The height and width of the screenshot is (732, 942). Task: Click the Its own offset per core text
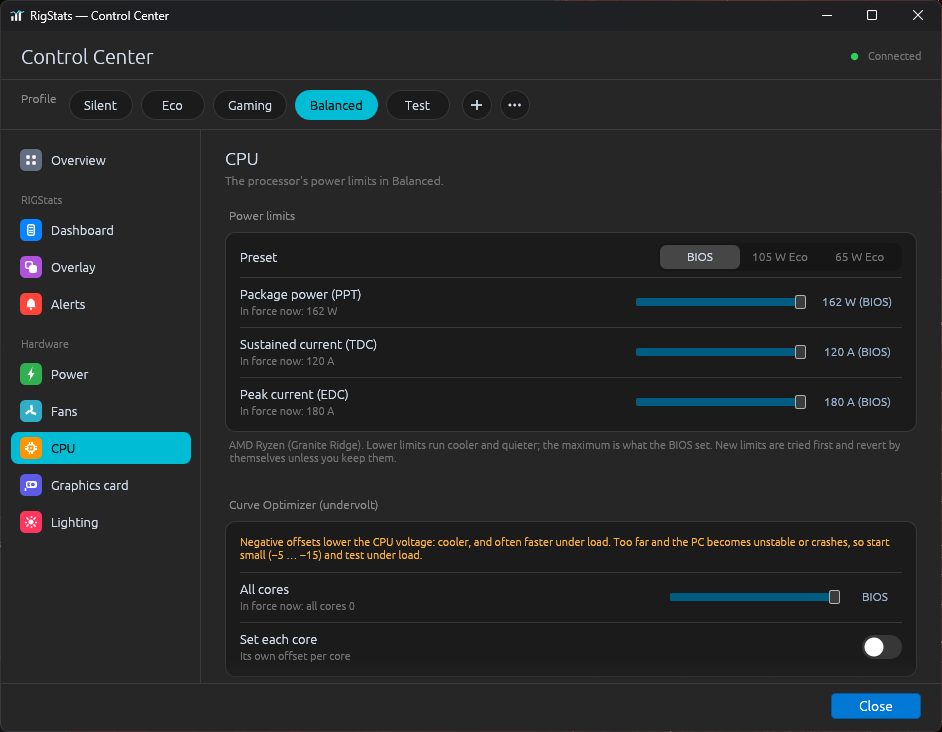point(295,656)
